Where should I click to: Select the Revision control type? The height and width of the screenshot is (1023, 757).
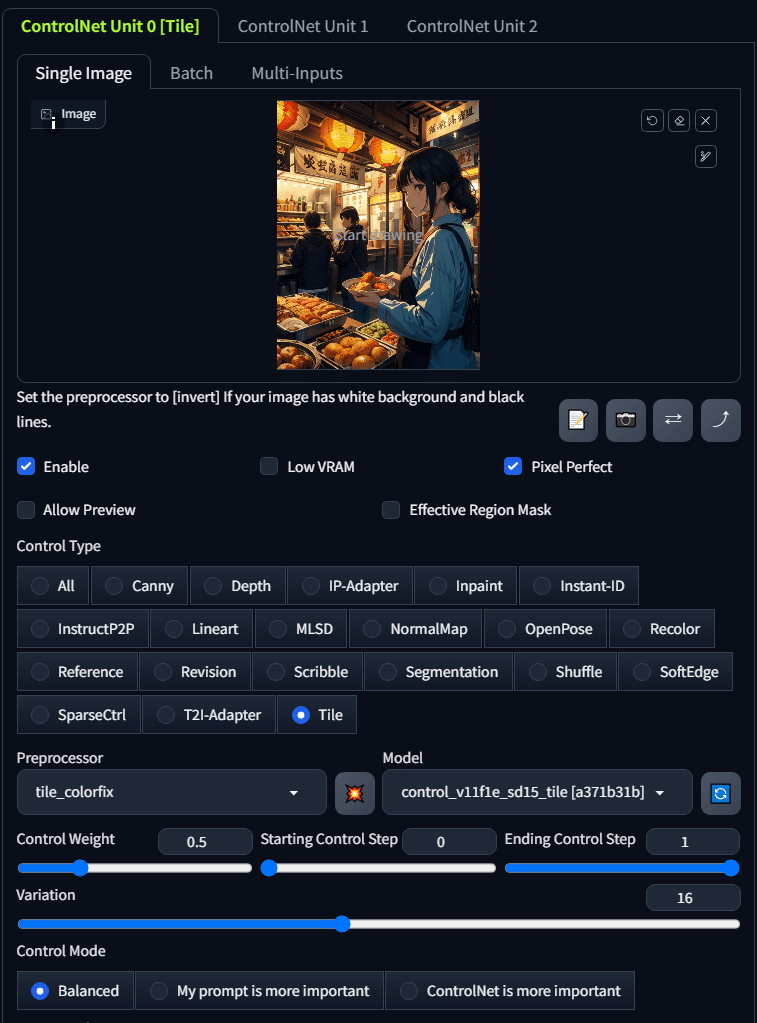click(195, 672)
